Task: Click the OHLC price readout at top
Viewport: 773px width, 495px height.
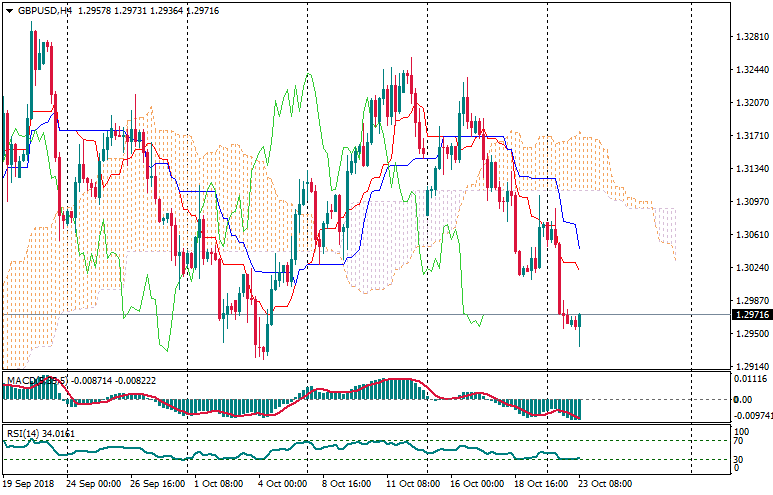Action: pos(155,9)
